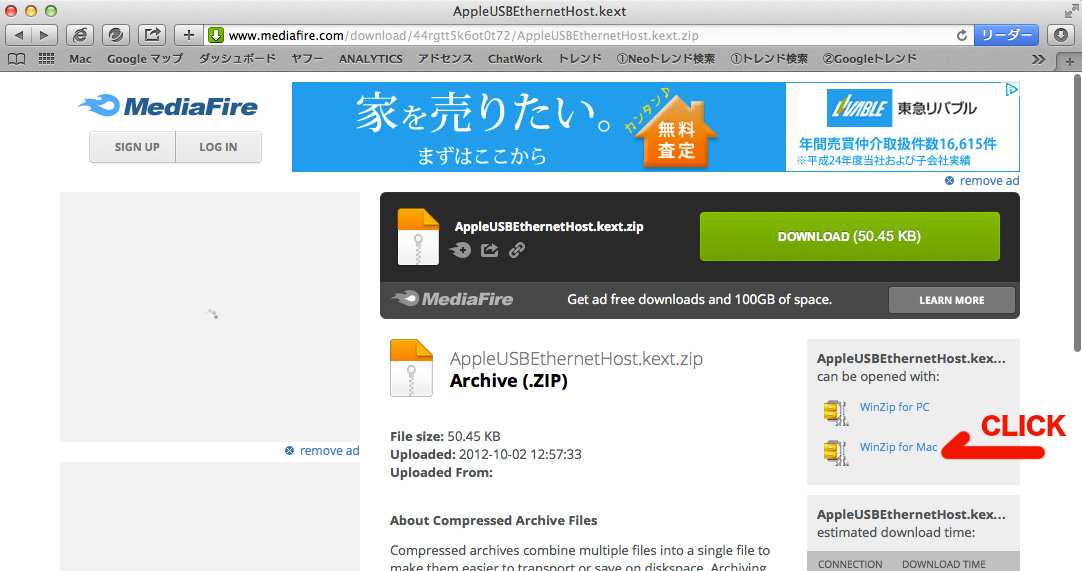
Task: Click the SIGN UP button
Action: click(132, 147)
